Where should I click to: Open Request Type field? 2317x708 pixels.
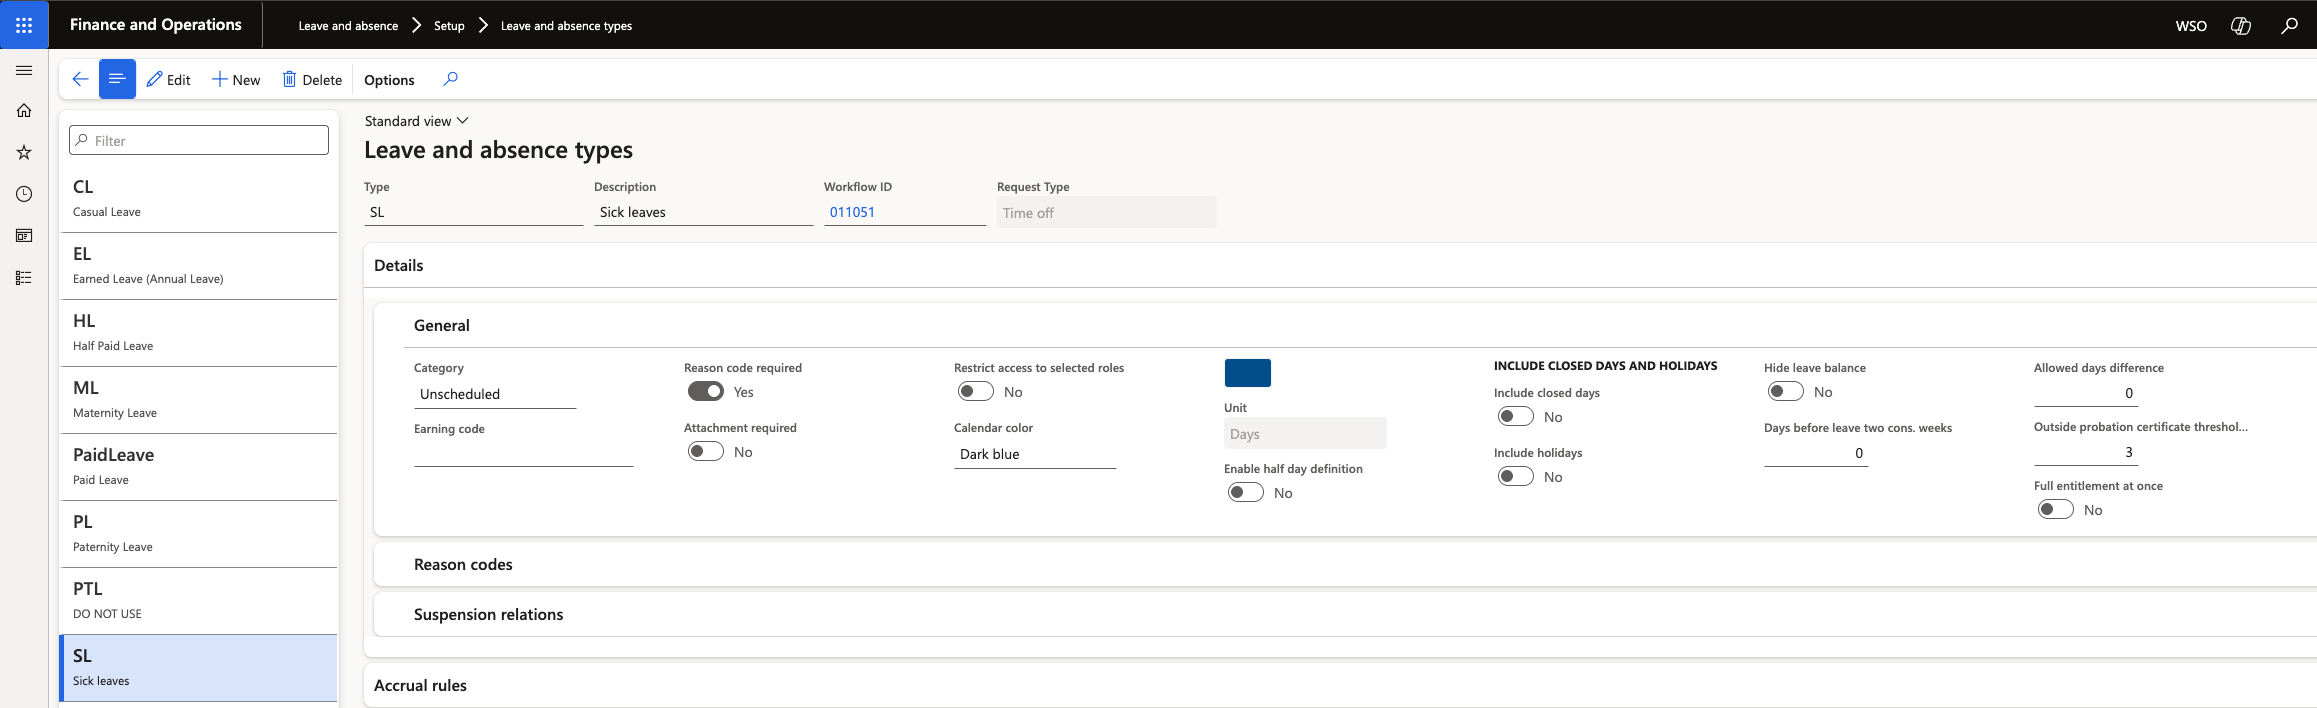(1106, 213)
